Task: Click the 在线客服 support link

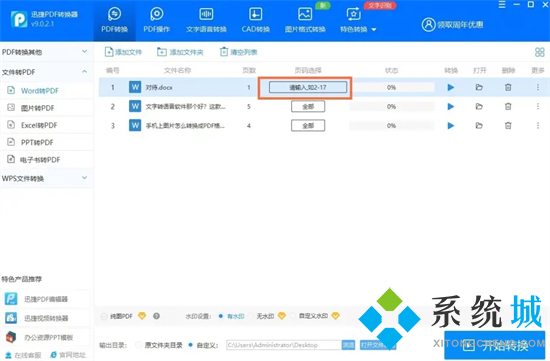Action: tap(23, 355)
